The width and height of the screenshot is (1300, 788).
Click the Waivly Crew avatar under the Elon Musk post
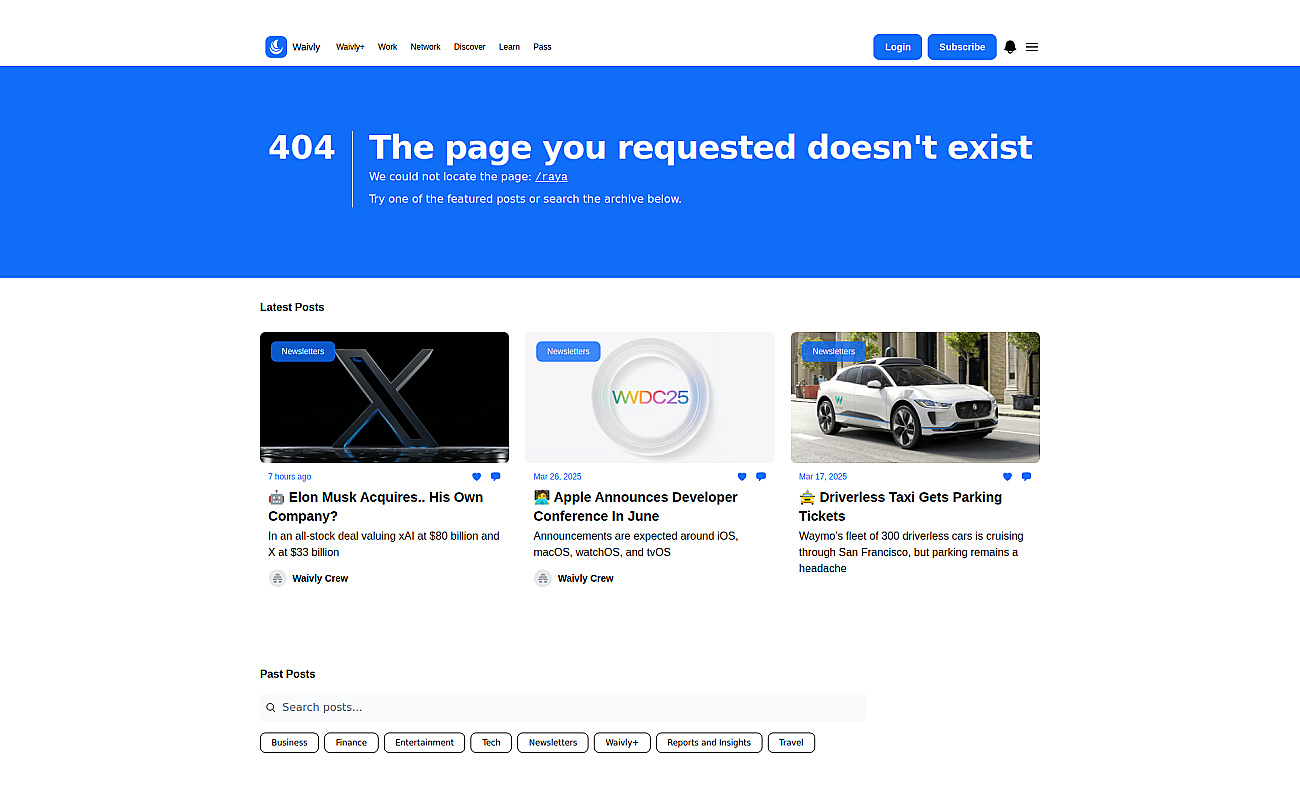(277, 578)
